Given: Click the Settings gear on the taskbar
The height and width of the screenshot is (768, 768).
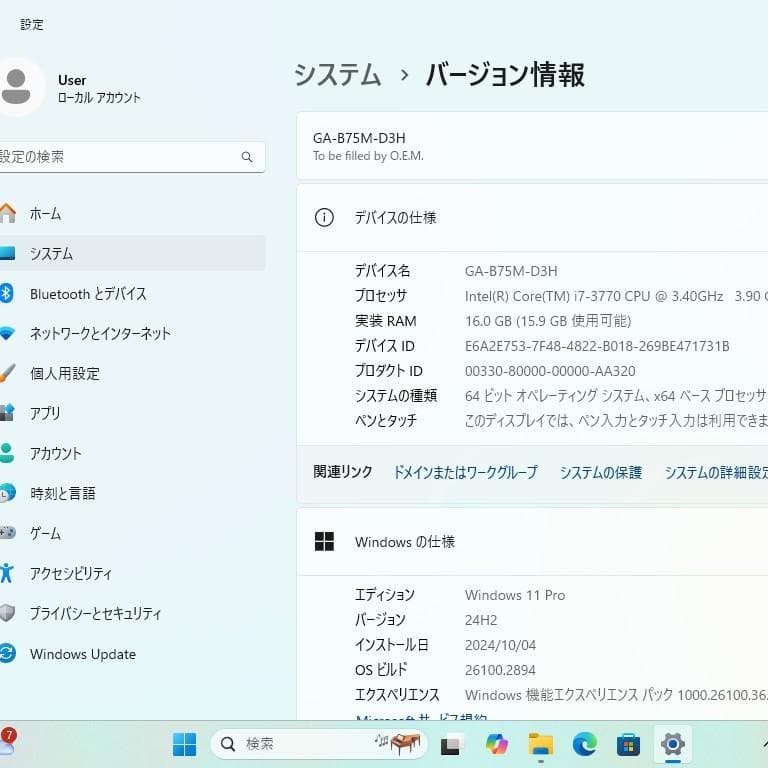Looking at the screenshot, I should coord(672,744).
